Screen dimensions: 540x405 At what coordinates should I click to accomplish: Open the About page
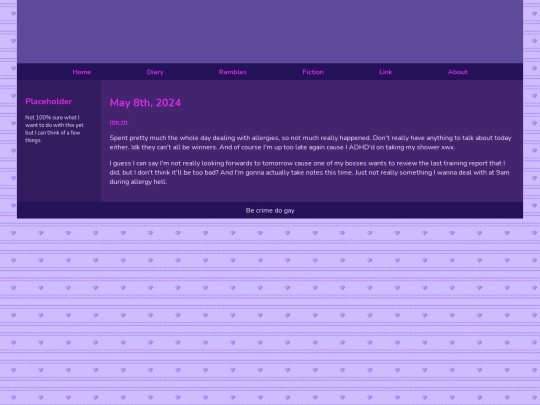458,72
